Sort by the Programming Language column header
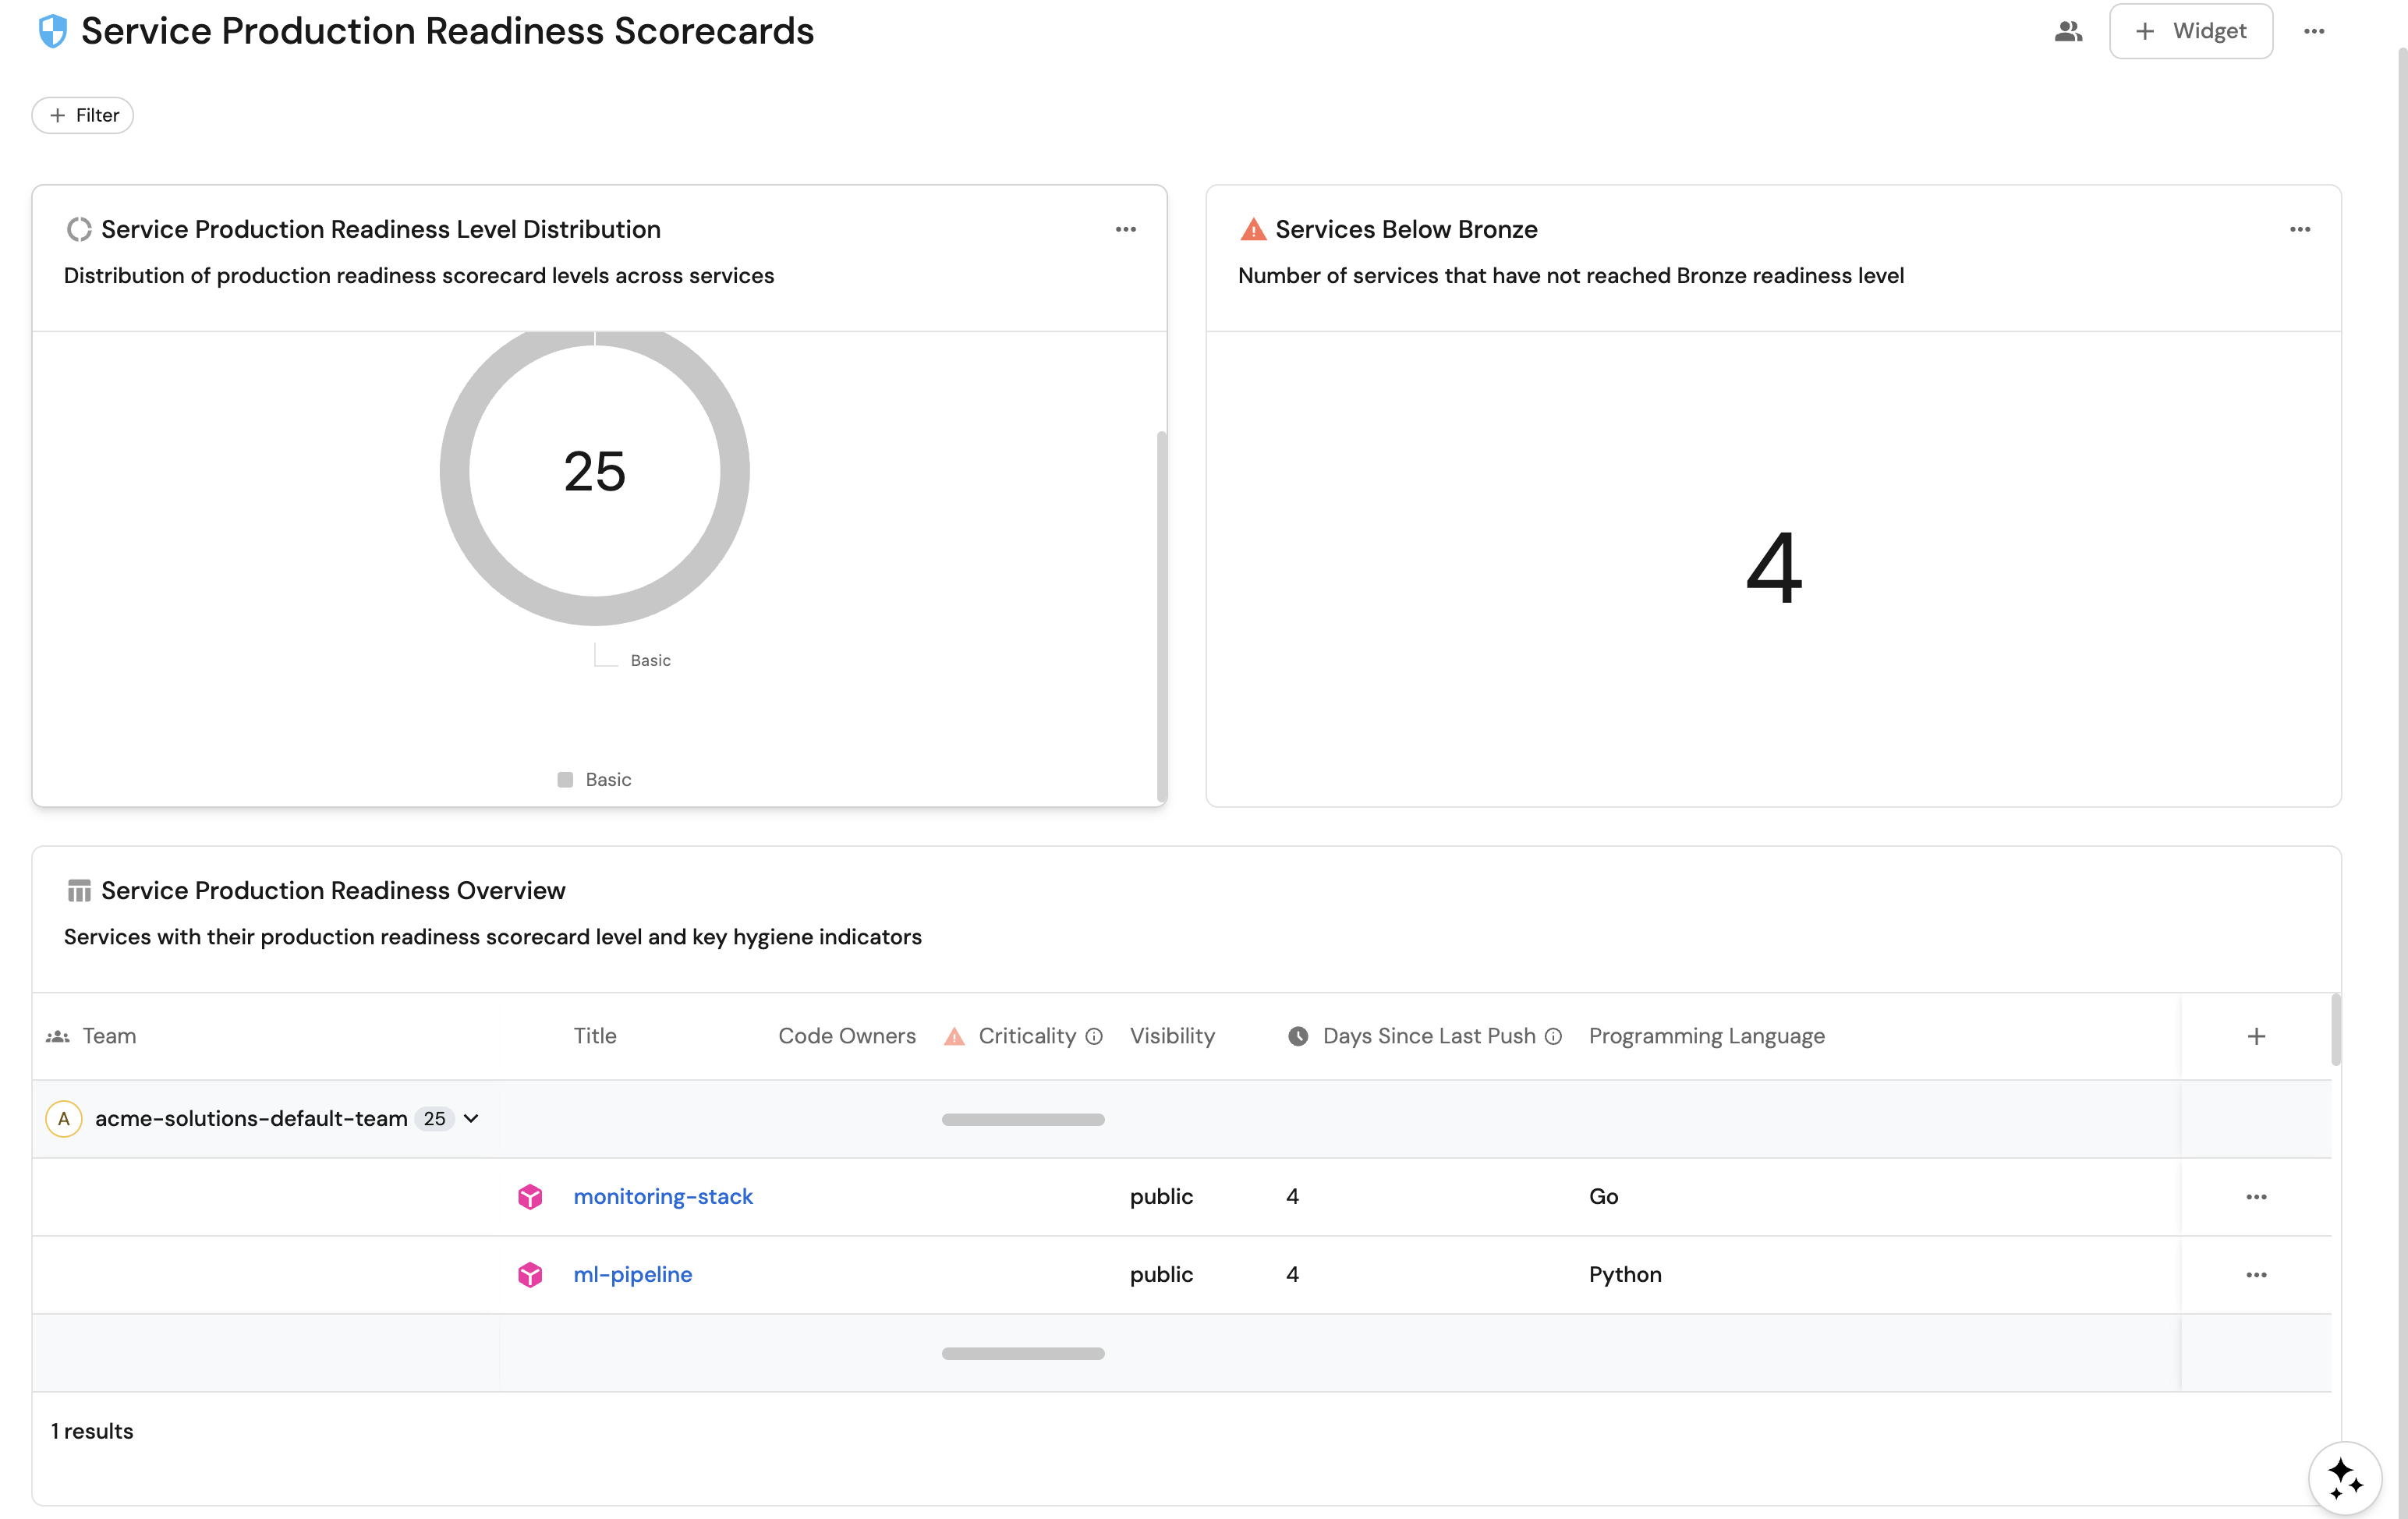The image size is (2408, 1519). pos(1706,1036)
